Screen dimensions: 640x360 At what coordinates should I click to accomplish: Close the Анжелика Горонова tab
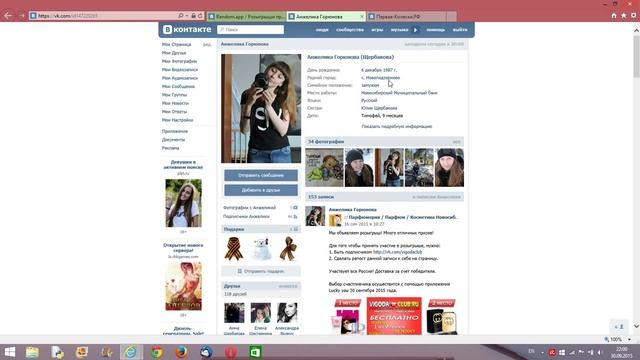(x=362, y=17)
